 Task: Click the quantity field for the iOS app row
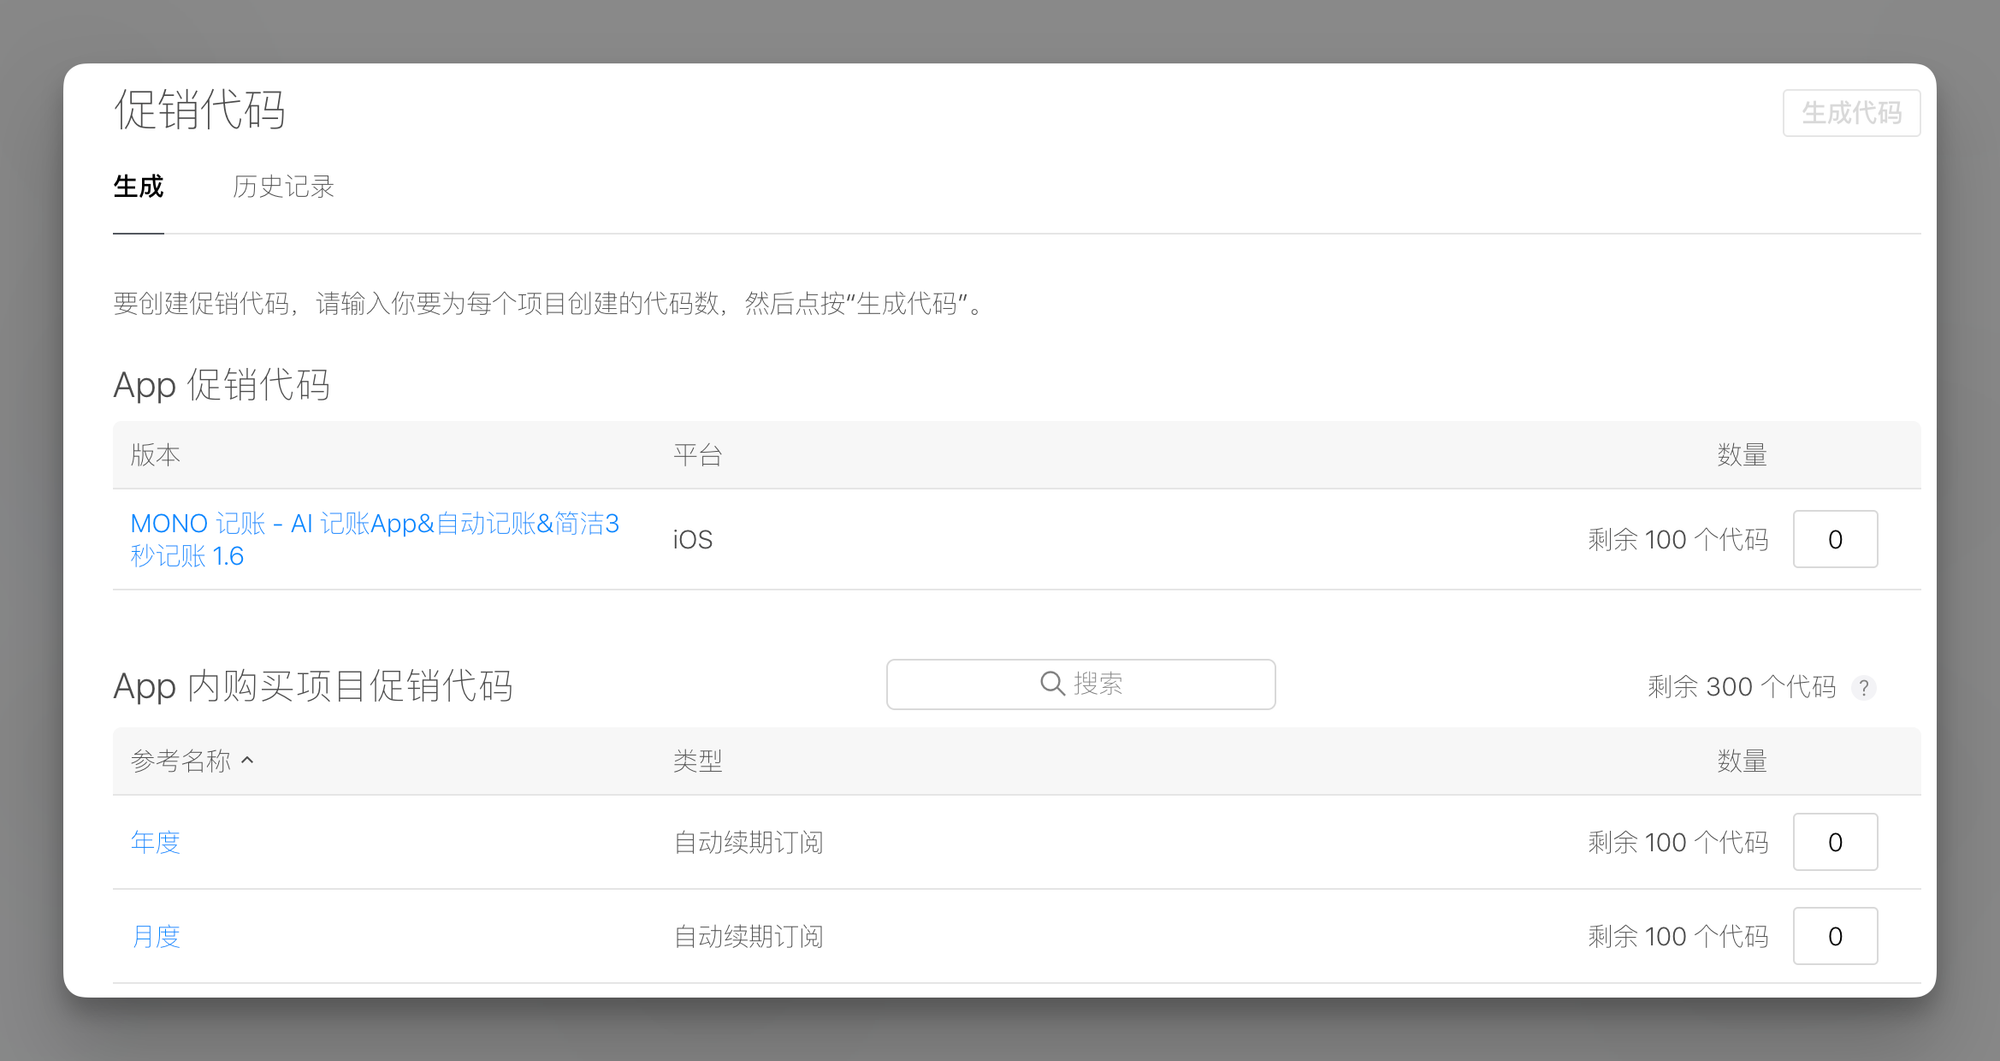coord(1834,540)
